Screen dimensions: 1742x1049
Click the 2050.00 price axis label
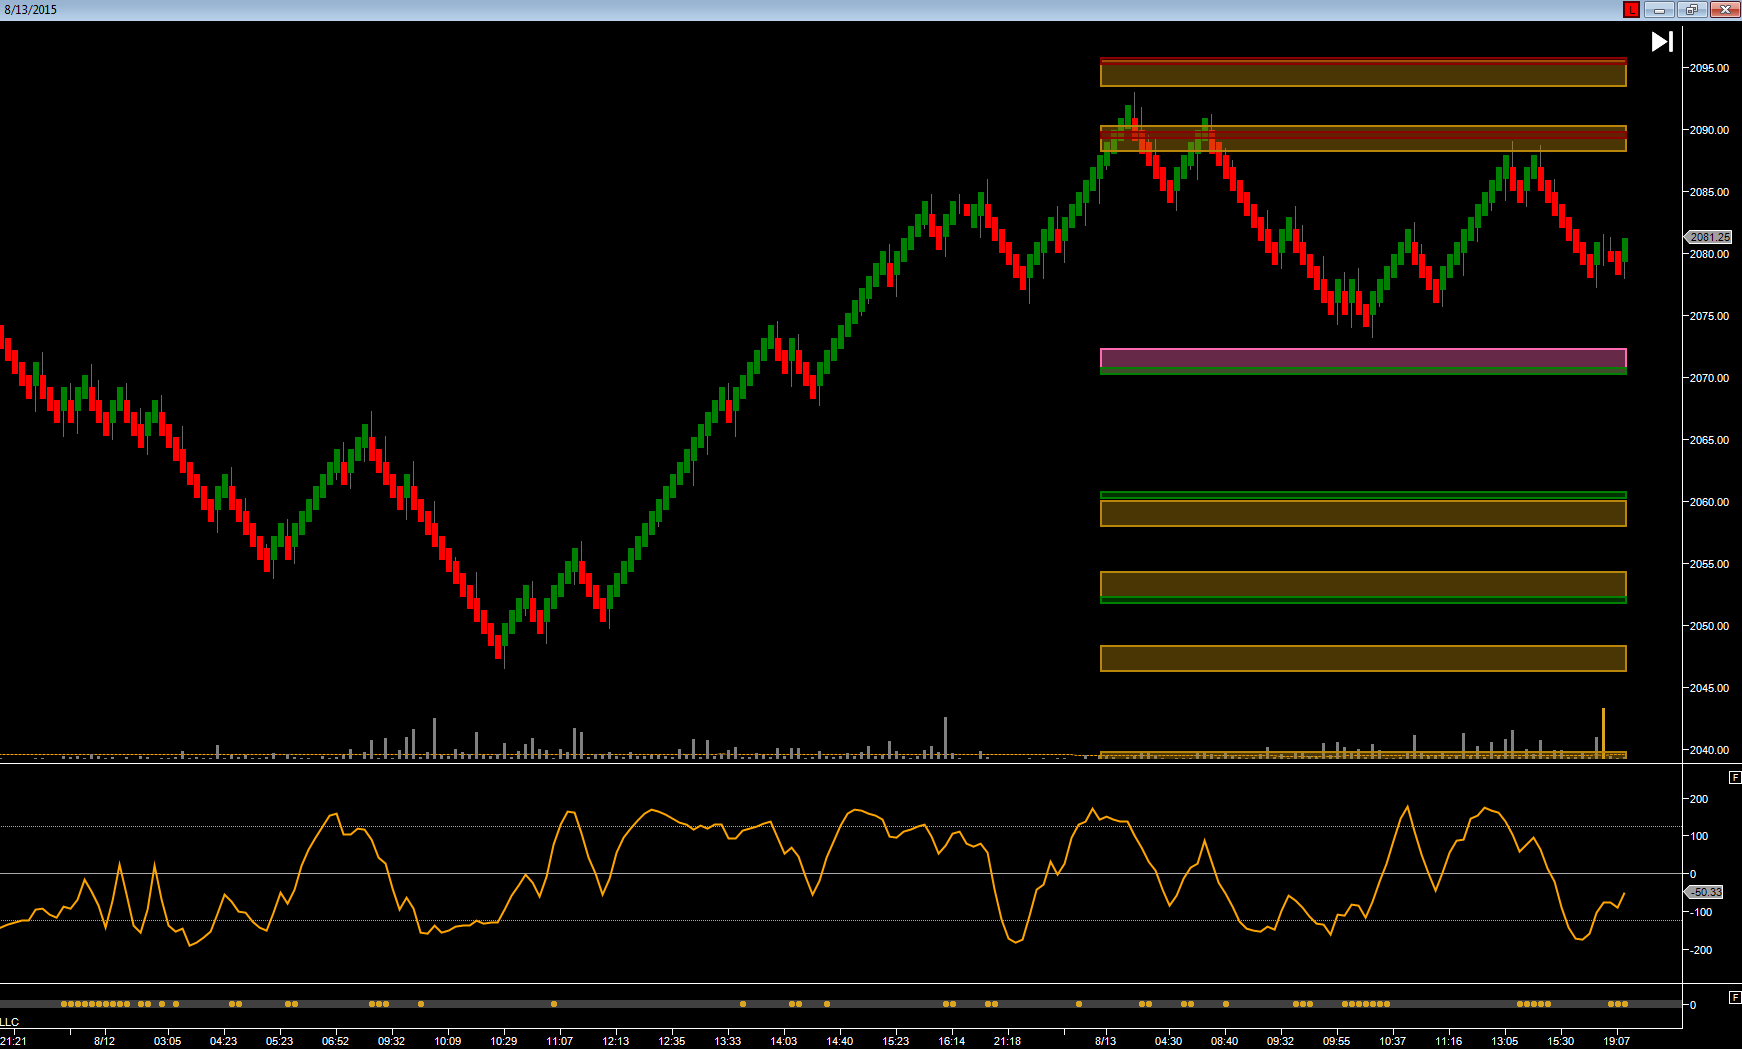1709,626
